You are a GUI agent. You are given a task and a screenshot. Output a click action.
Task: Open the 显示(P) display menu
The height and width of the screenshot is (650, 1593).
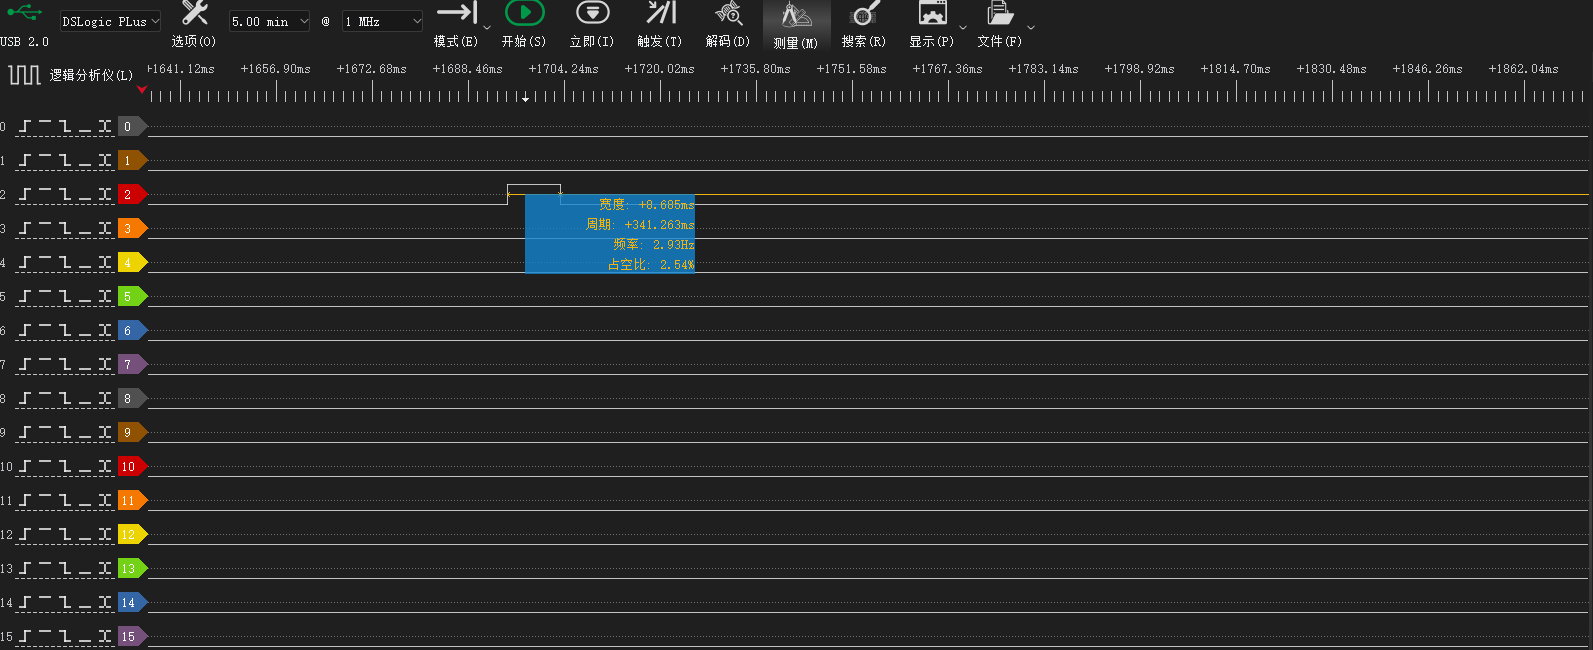tap(932, 24)
